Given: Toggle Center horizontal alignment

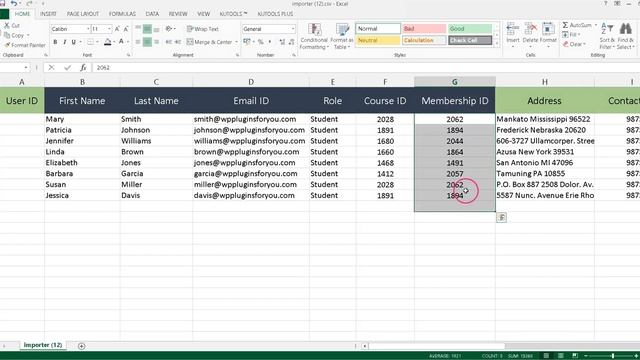Looking at the screenshot, I should tap(147, 42).
